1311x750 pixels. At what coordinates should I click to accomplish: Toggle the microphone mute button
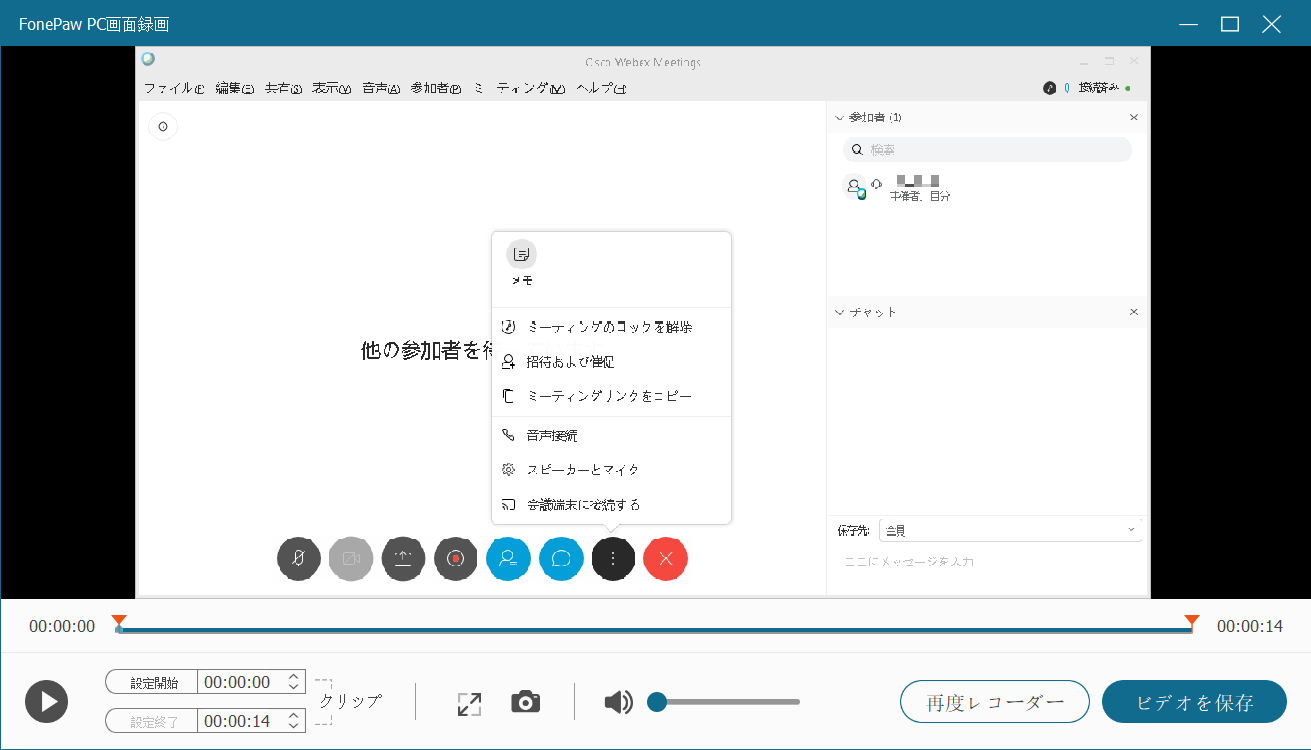click(298, 559)
